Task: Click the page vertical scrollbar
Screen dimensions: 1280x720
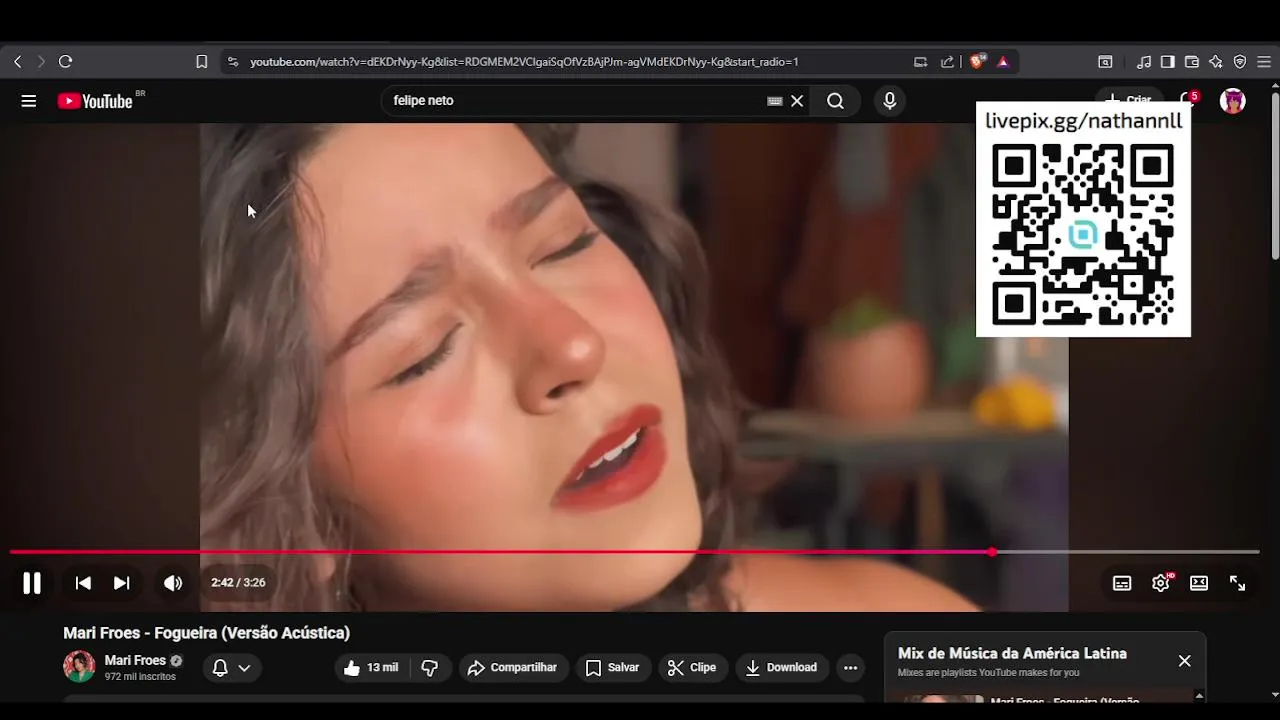Action: (1275, 175)
